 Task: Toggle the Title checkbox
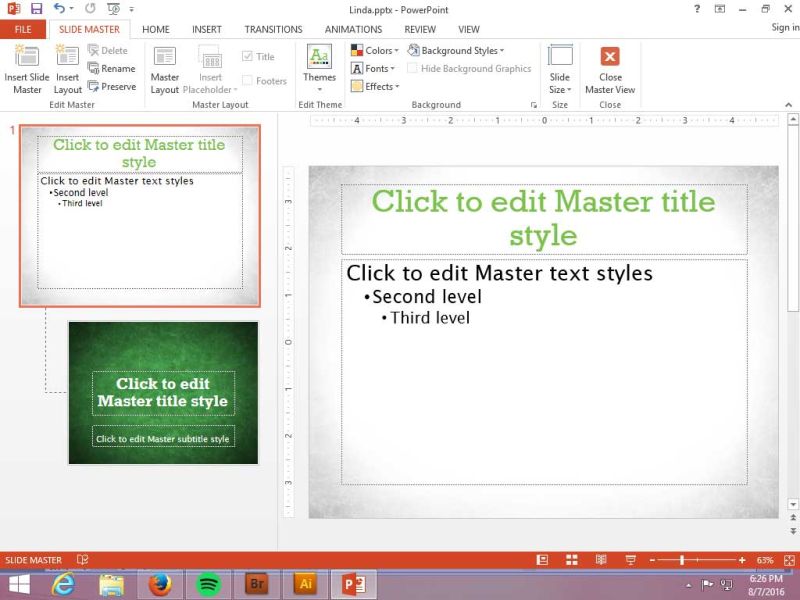pyautogui.click(x=246, y=55)
